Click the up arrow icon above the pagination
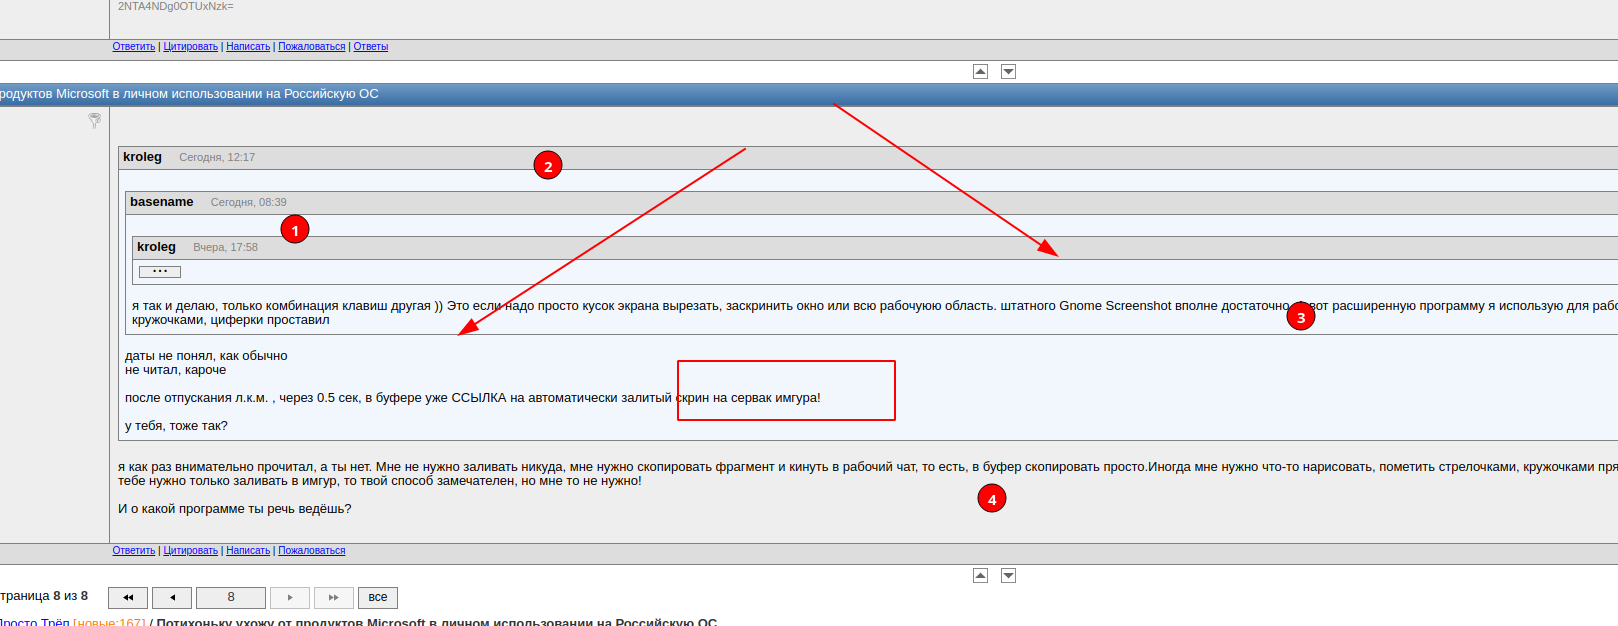 [980, 575]
